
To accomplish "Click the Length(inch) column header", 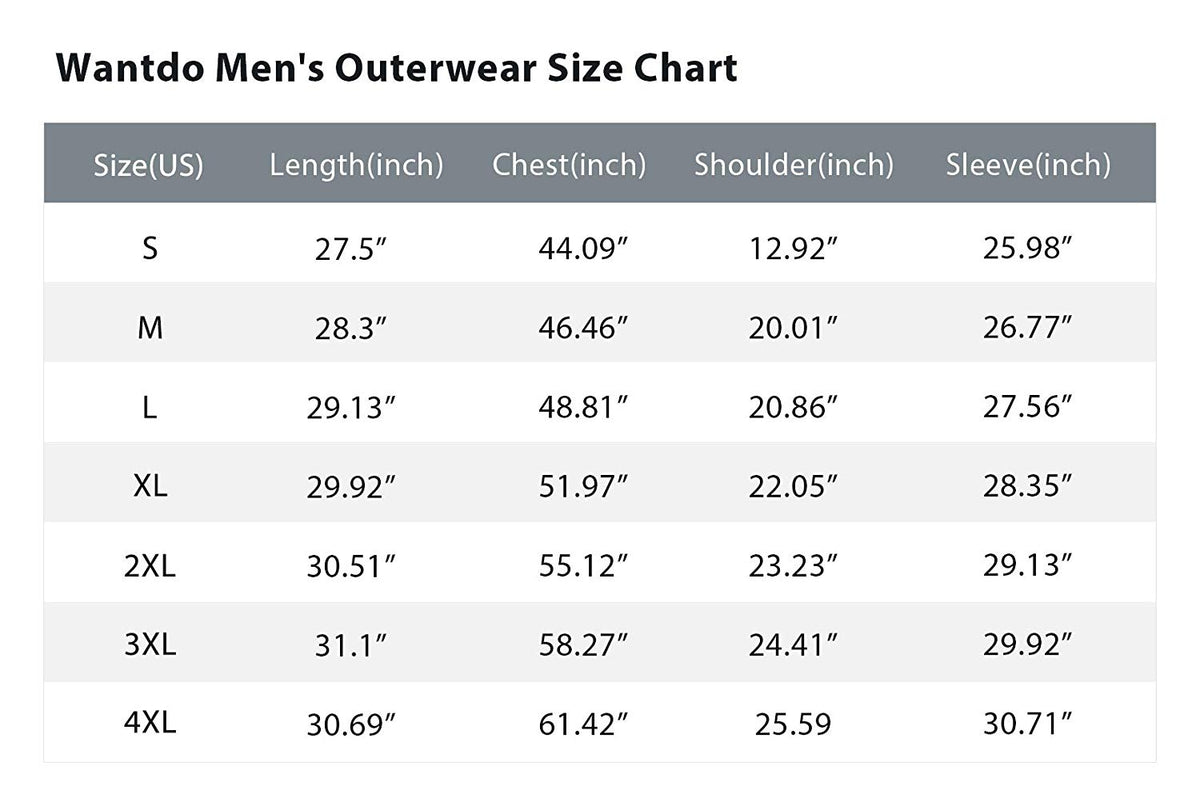I will [356, 165].
